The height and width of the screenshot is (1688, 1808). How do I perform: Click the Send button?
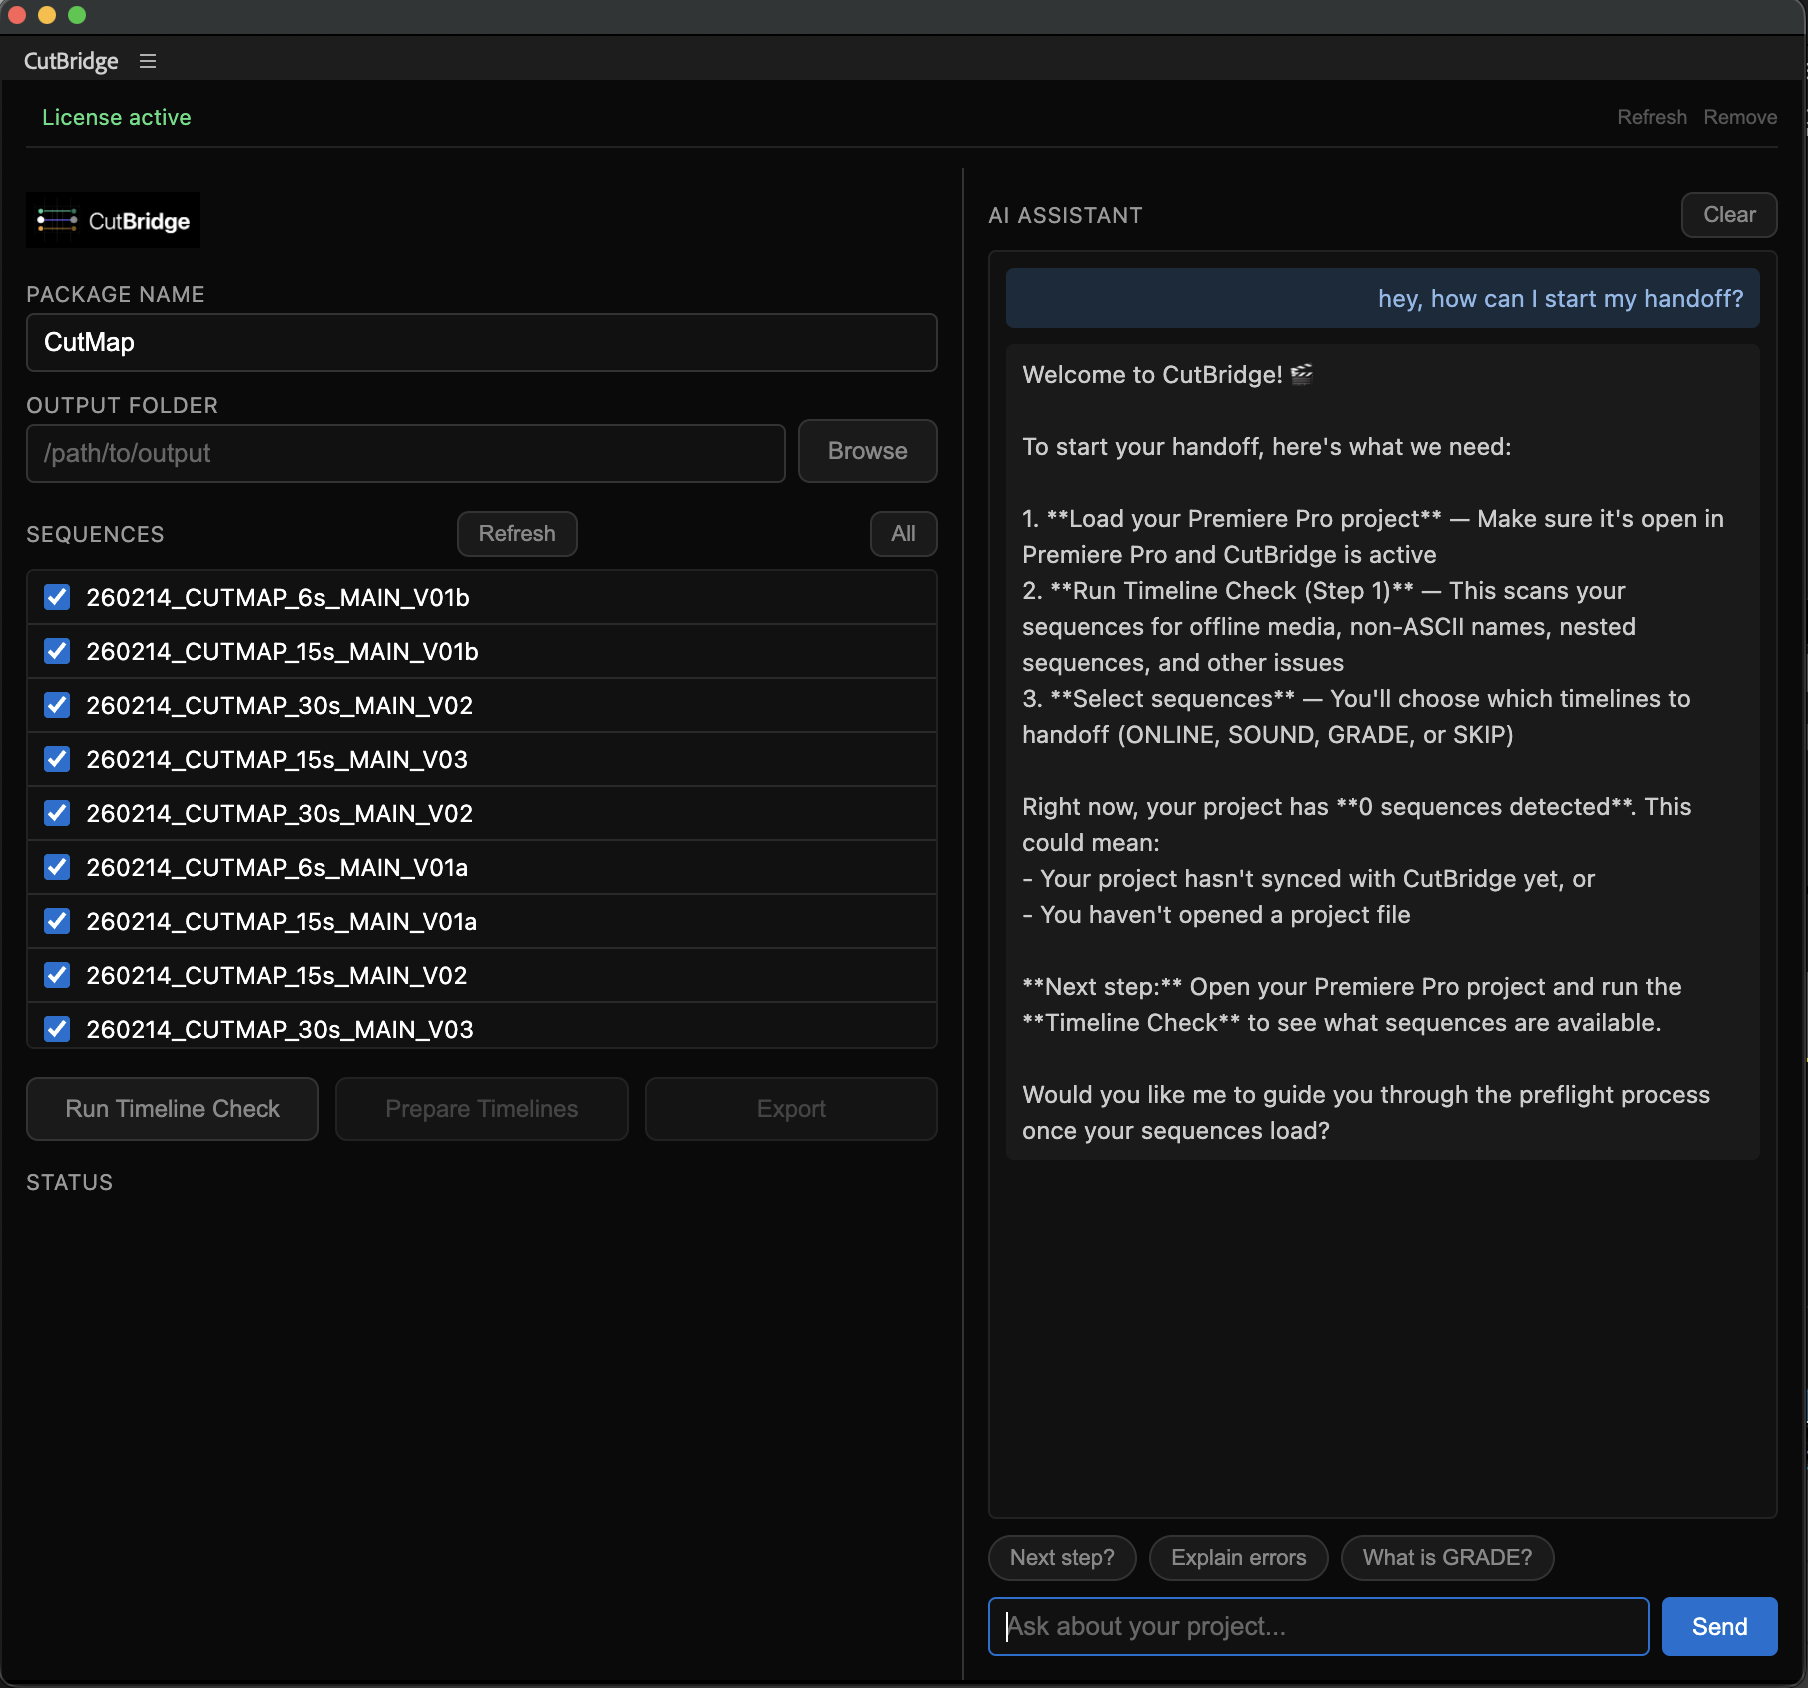point(1718,1626)
